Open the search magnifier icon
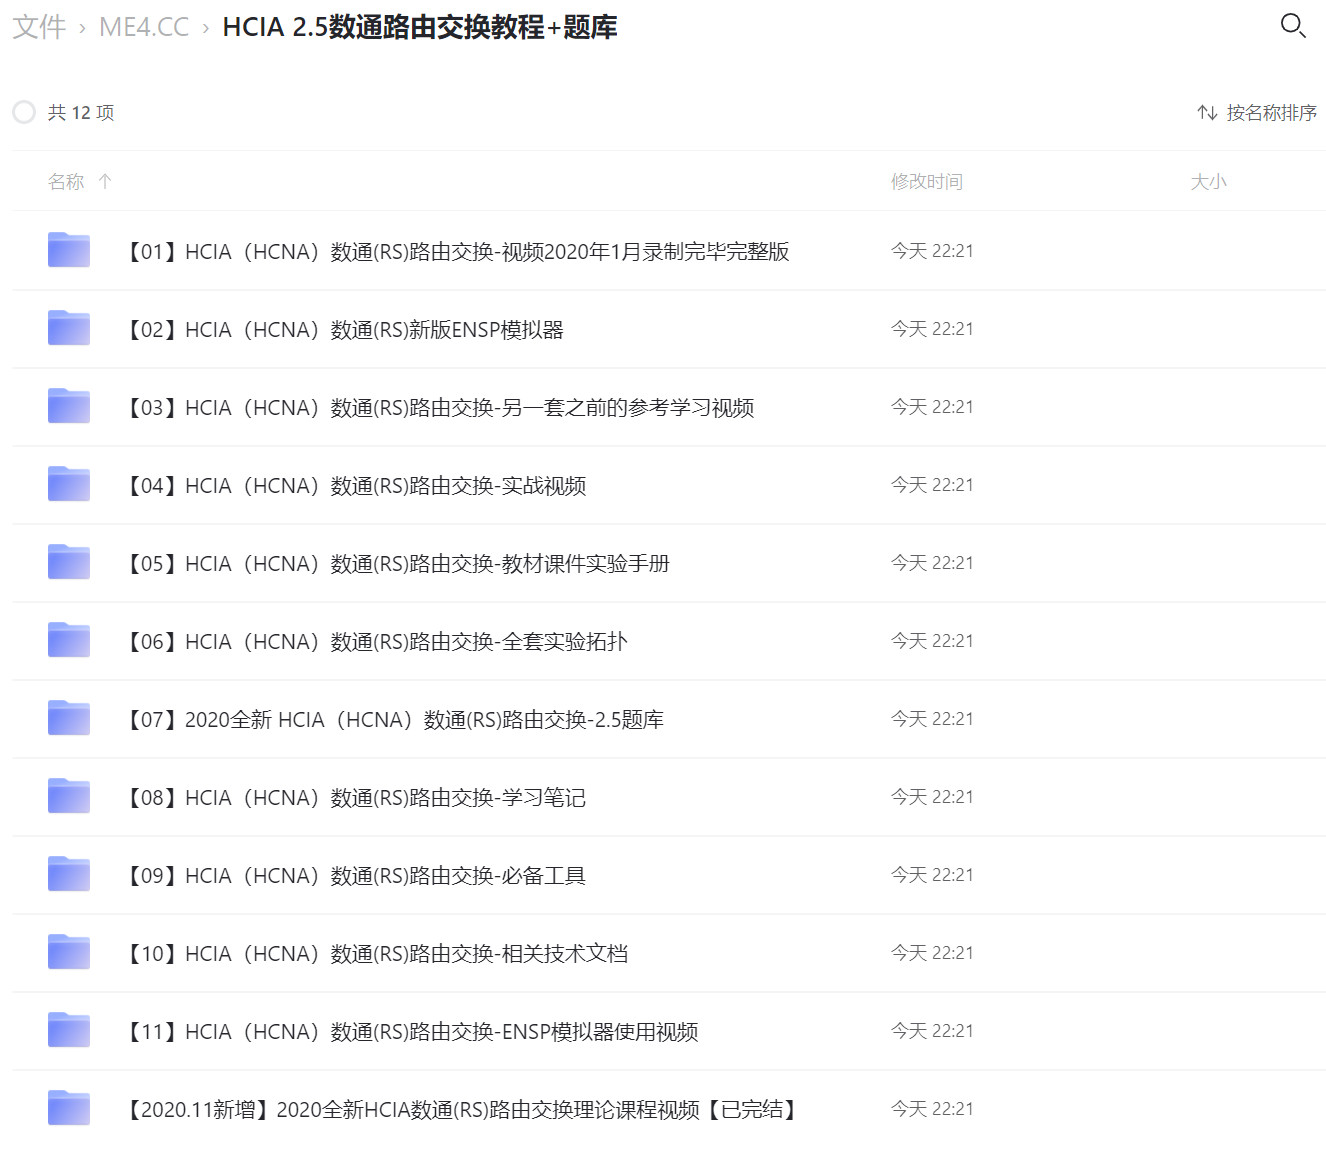The height and width of the screenshot is (1154, 1326). point(1293,26)
